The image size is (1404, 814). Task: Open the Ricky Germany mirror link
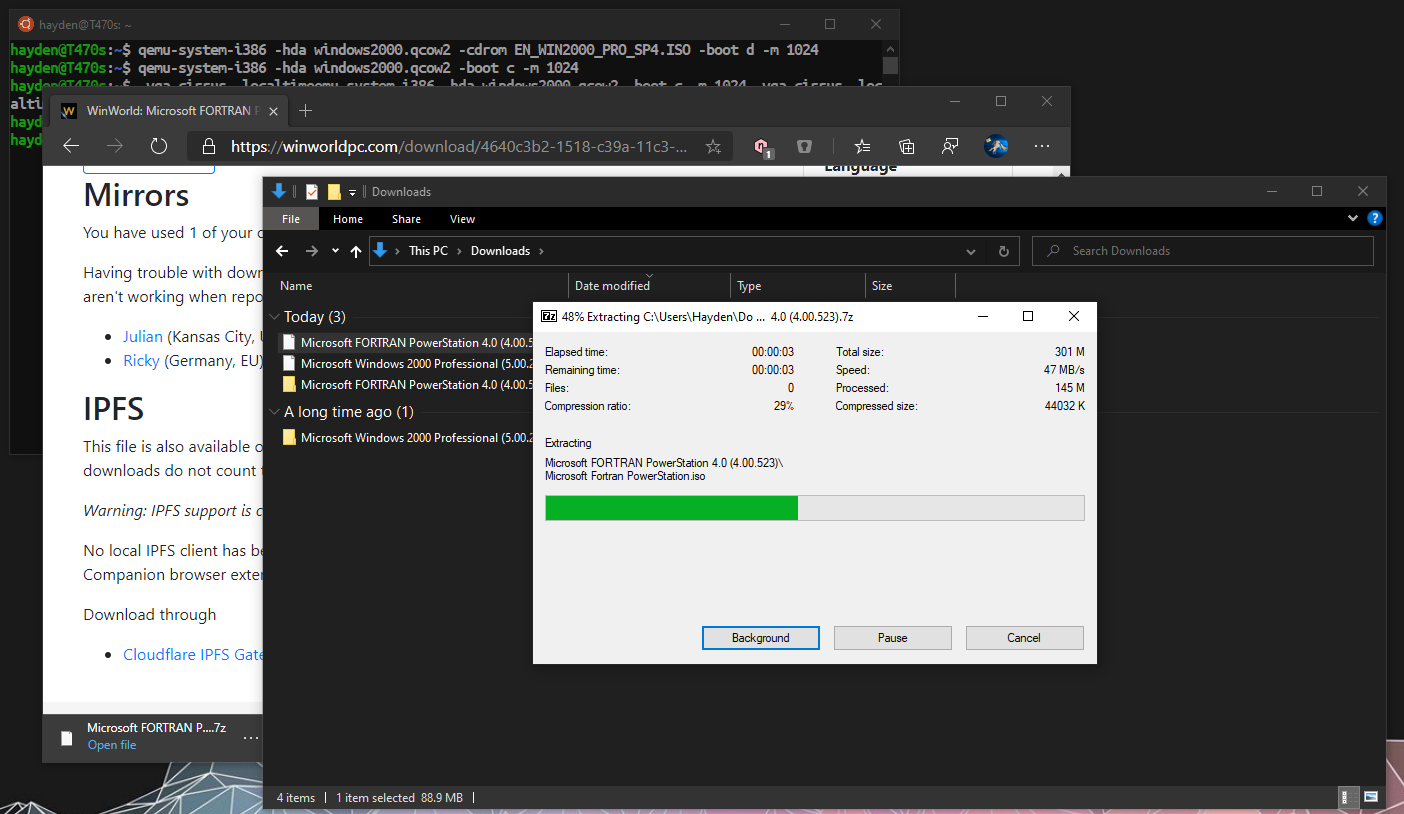pyautogui.click(x=141, y=361)
